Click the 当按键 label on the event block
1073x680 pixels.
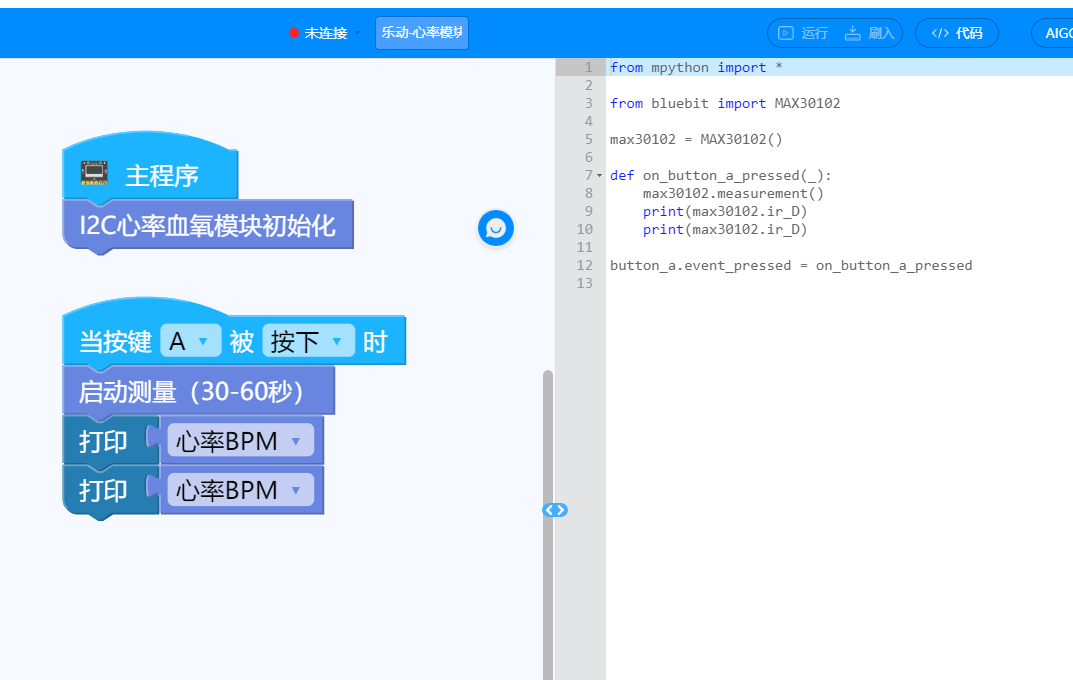pyautogui.click(x=115, y=341)
